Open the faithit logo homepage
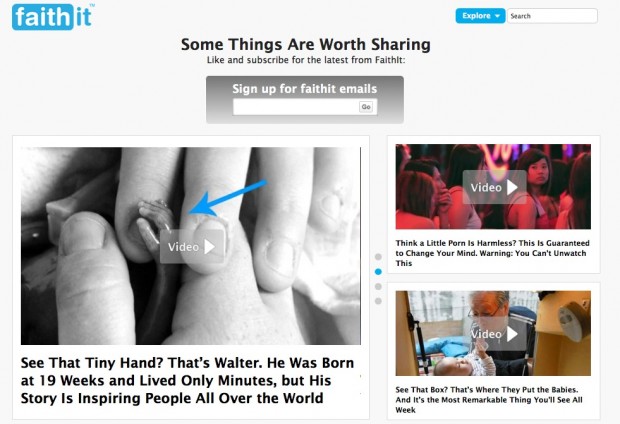The image size is (620, 424). pyautogui.click(x=53, y=17)
